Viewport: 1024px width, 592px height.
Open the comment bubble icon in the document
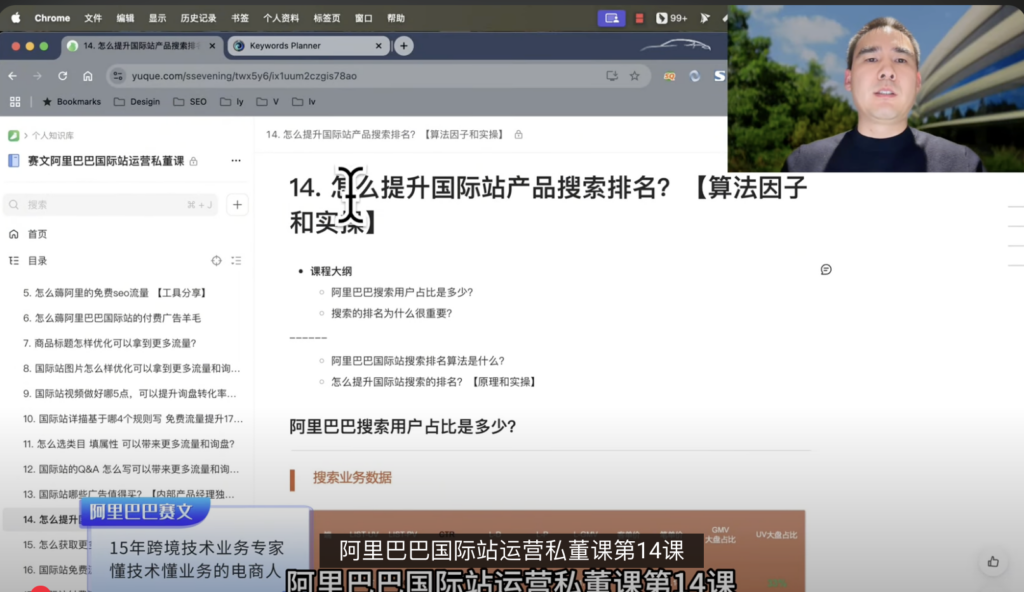coord(826,269)
